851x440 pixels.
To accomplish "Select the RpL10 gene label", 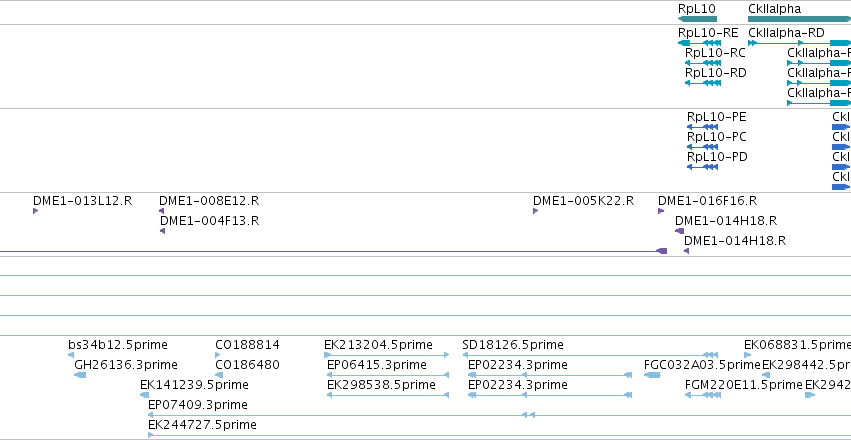I will [x=697, y=9].
